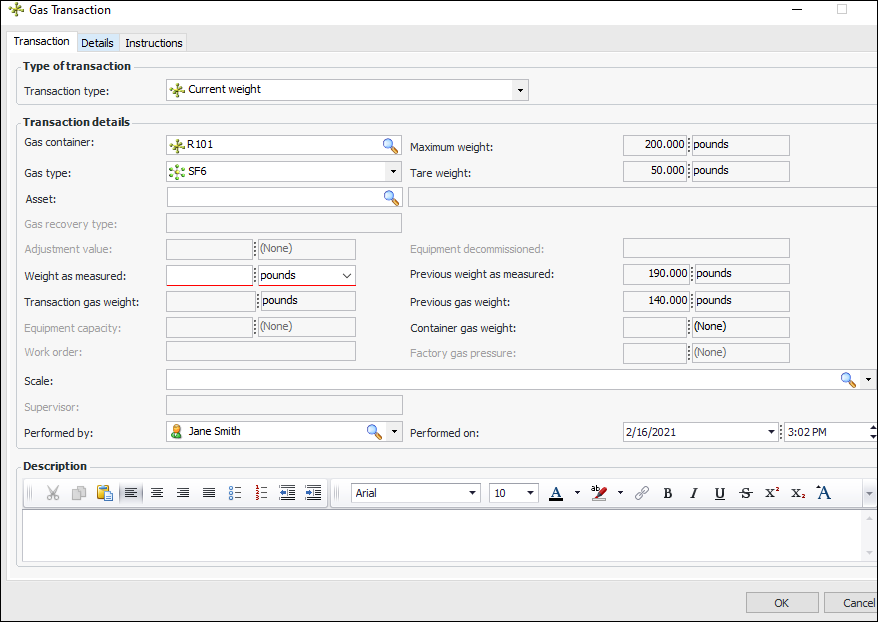The width and height of the screenshot is (878, 622).
Task: Expand the Gas type dropdown
Action: [x=393, y=171]
